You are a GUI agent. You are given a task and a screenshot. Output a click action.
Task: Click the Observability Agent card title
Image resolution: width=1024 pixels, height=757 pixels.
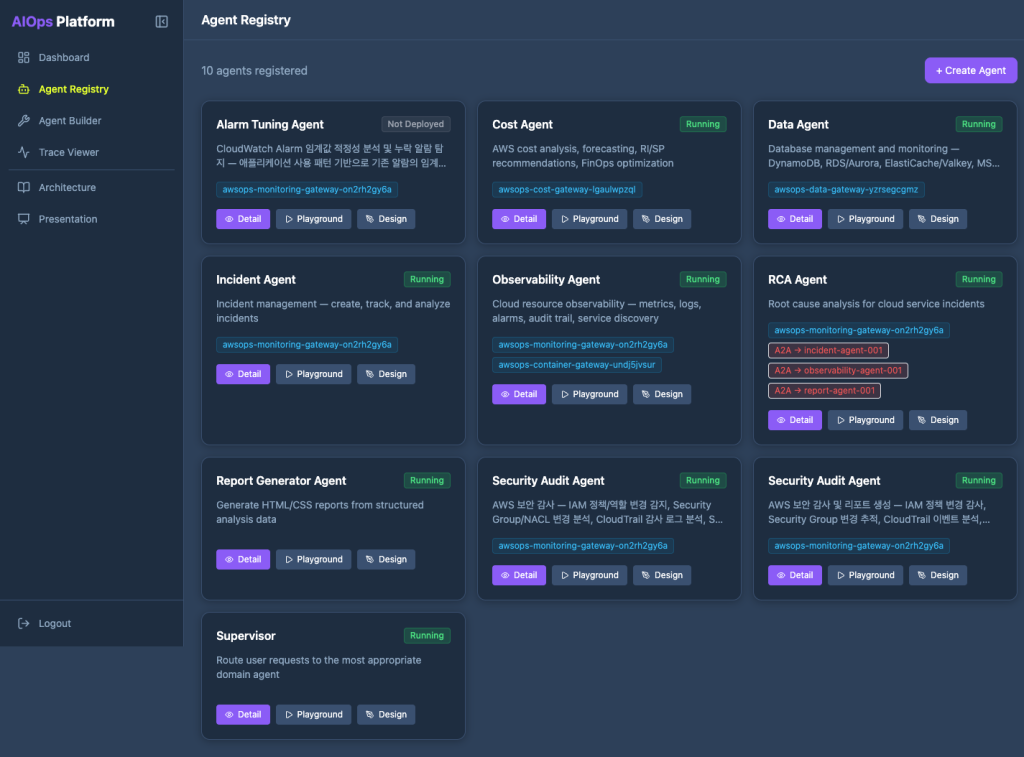(546, 280)
